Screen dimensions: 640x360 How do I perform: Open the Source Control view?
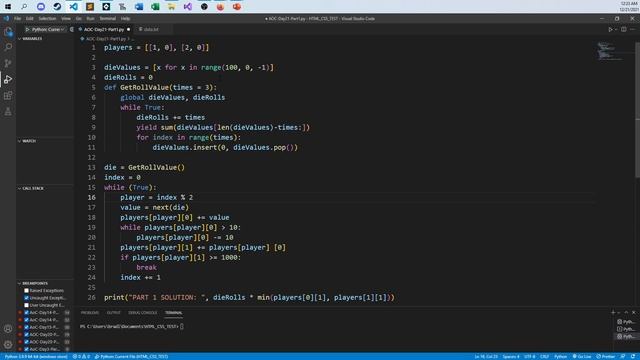click(x=8, y=63)
